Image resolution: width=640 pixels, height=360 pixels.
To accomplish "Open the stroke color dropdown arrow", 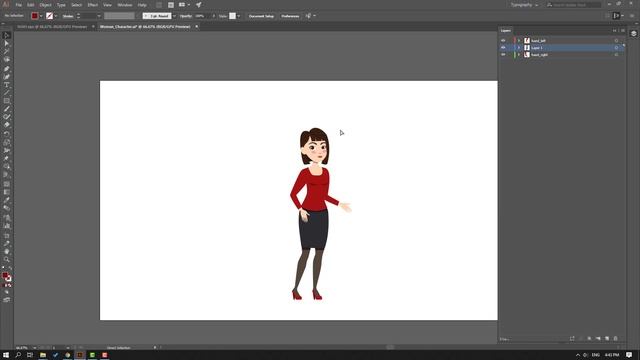I will [56, 16].
